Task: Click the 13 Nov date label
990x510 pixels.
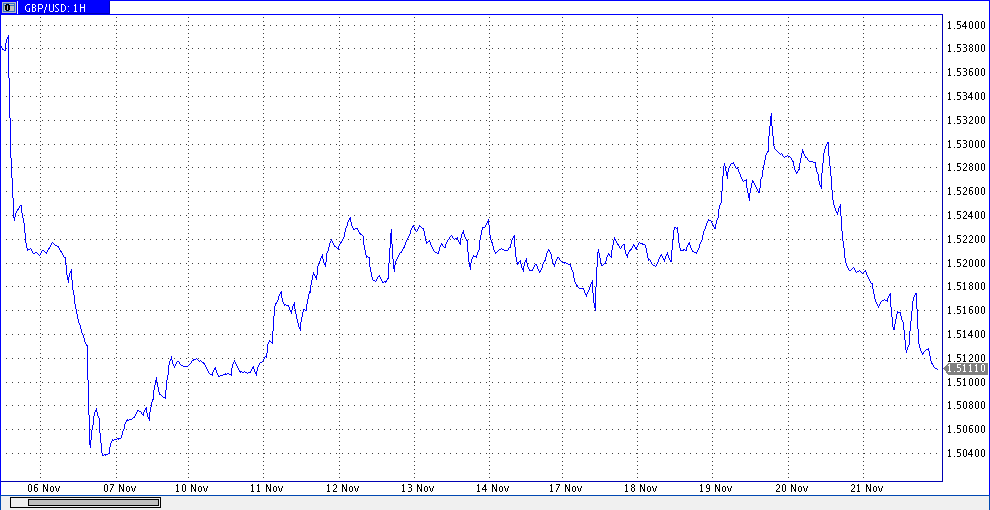Action: coord(417,489)
